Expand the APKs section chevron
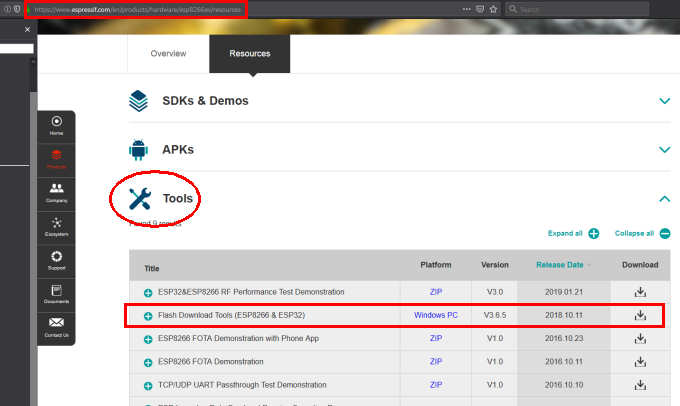Image resolution: width=680 pixels, height=406 pixels. click(x=664, y=150)
